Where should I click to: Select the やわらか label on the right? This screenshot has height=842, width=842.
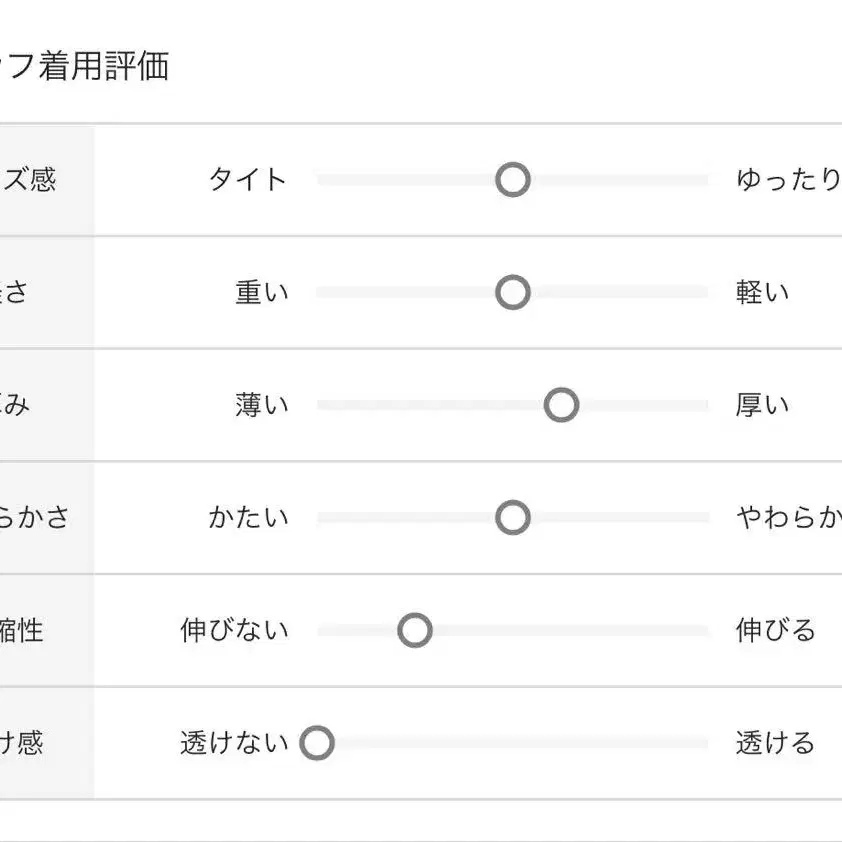(x=788, y=518)
